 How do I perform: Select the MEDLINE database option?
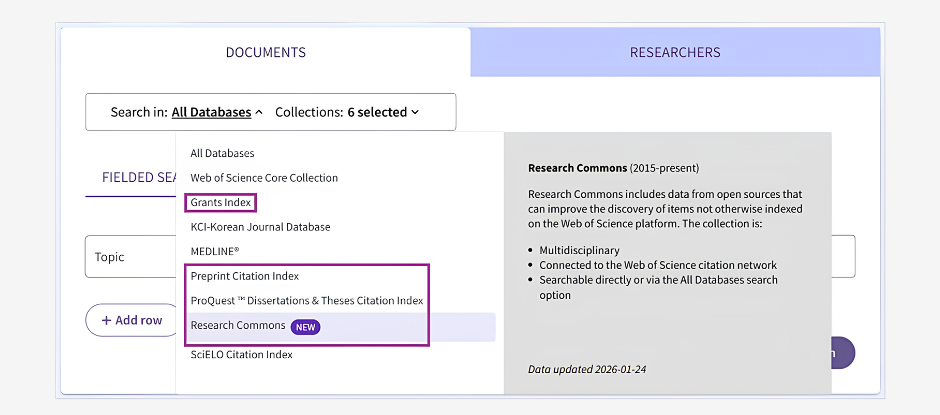215,252
